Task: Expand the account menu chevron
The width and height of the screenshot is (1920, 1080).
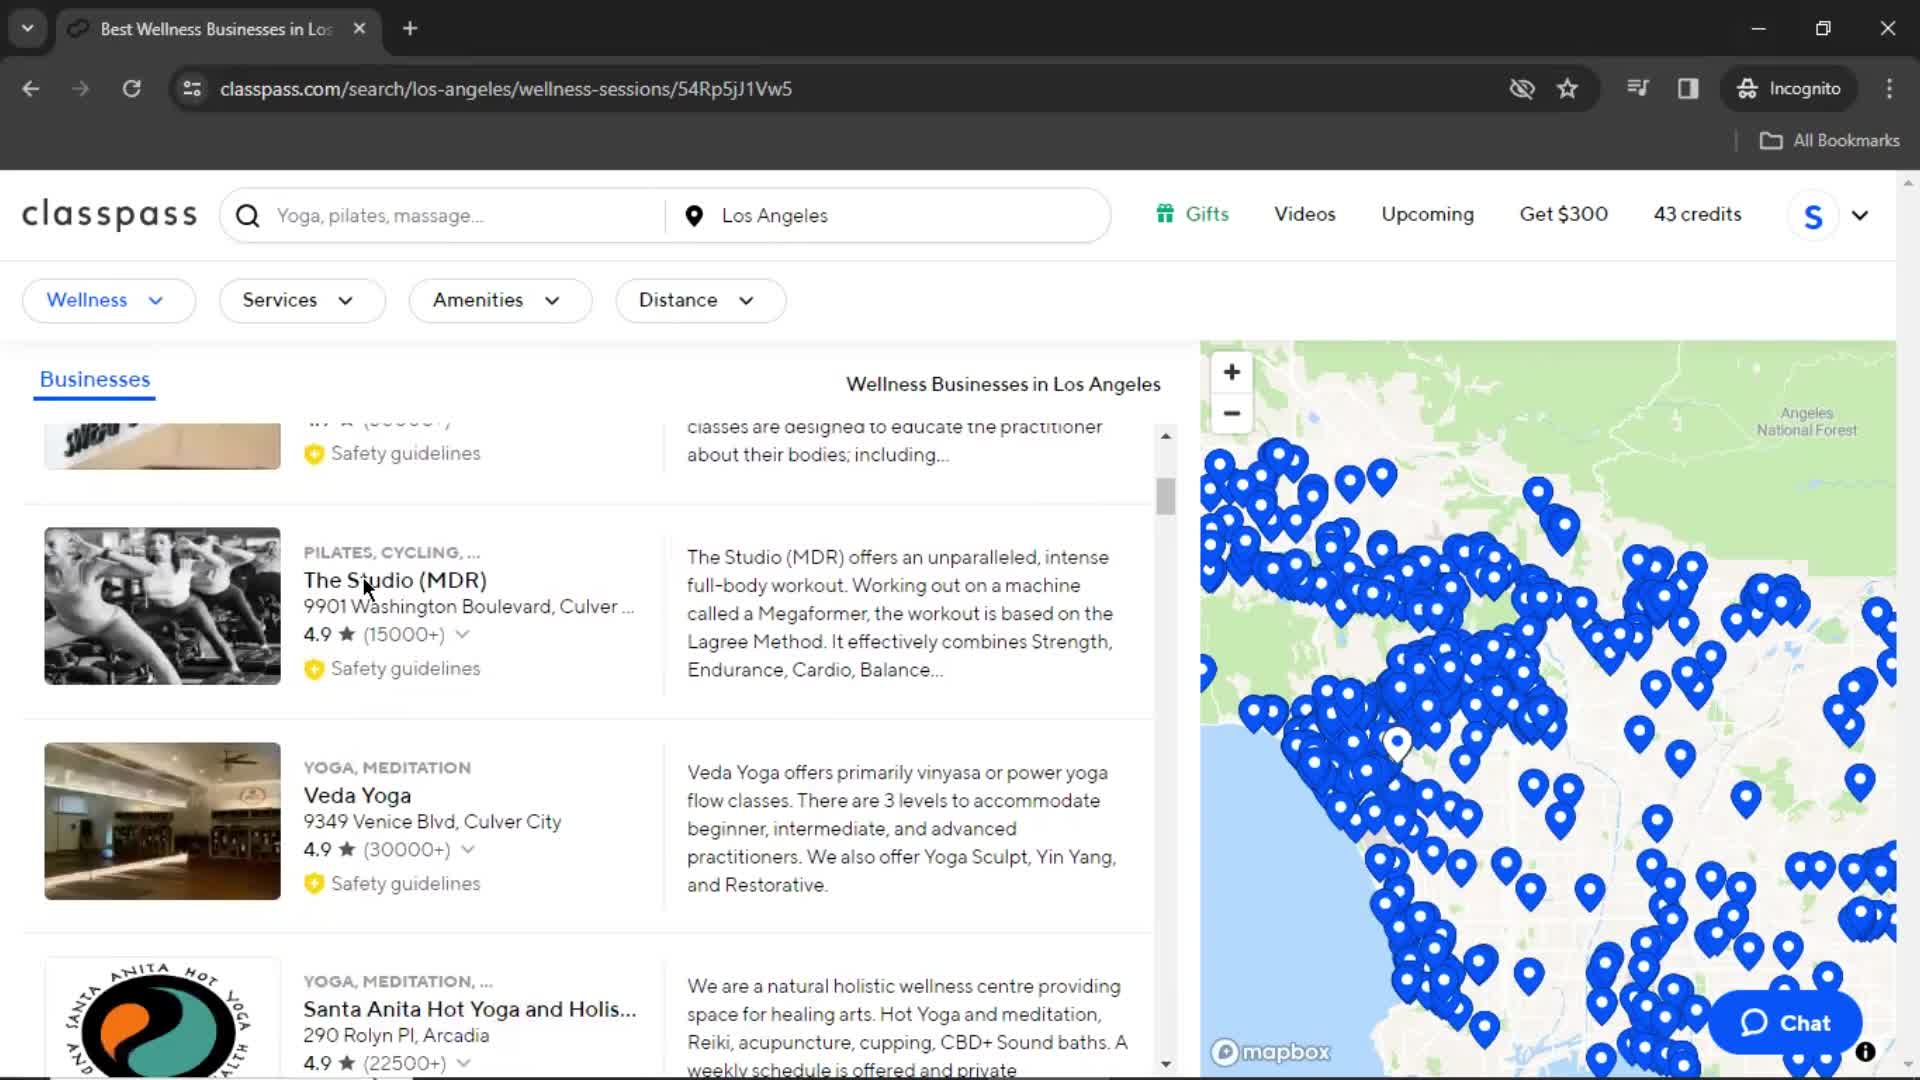Action: pyautogui.click(x=1860, y=216)
